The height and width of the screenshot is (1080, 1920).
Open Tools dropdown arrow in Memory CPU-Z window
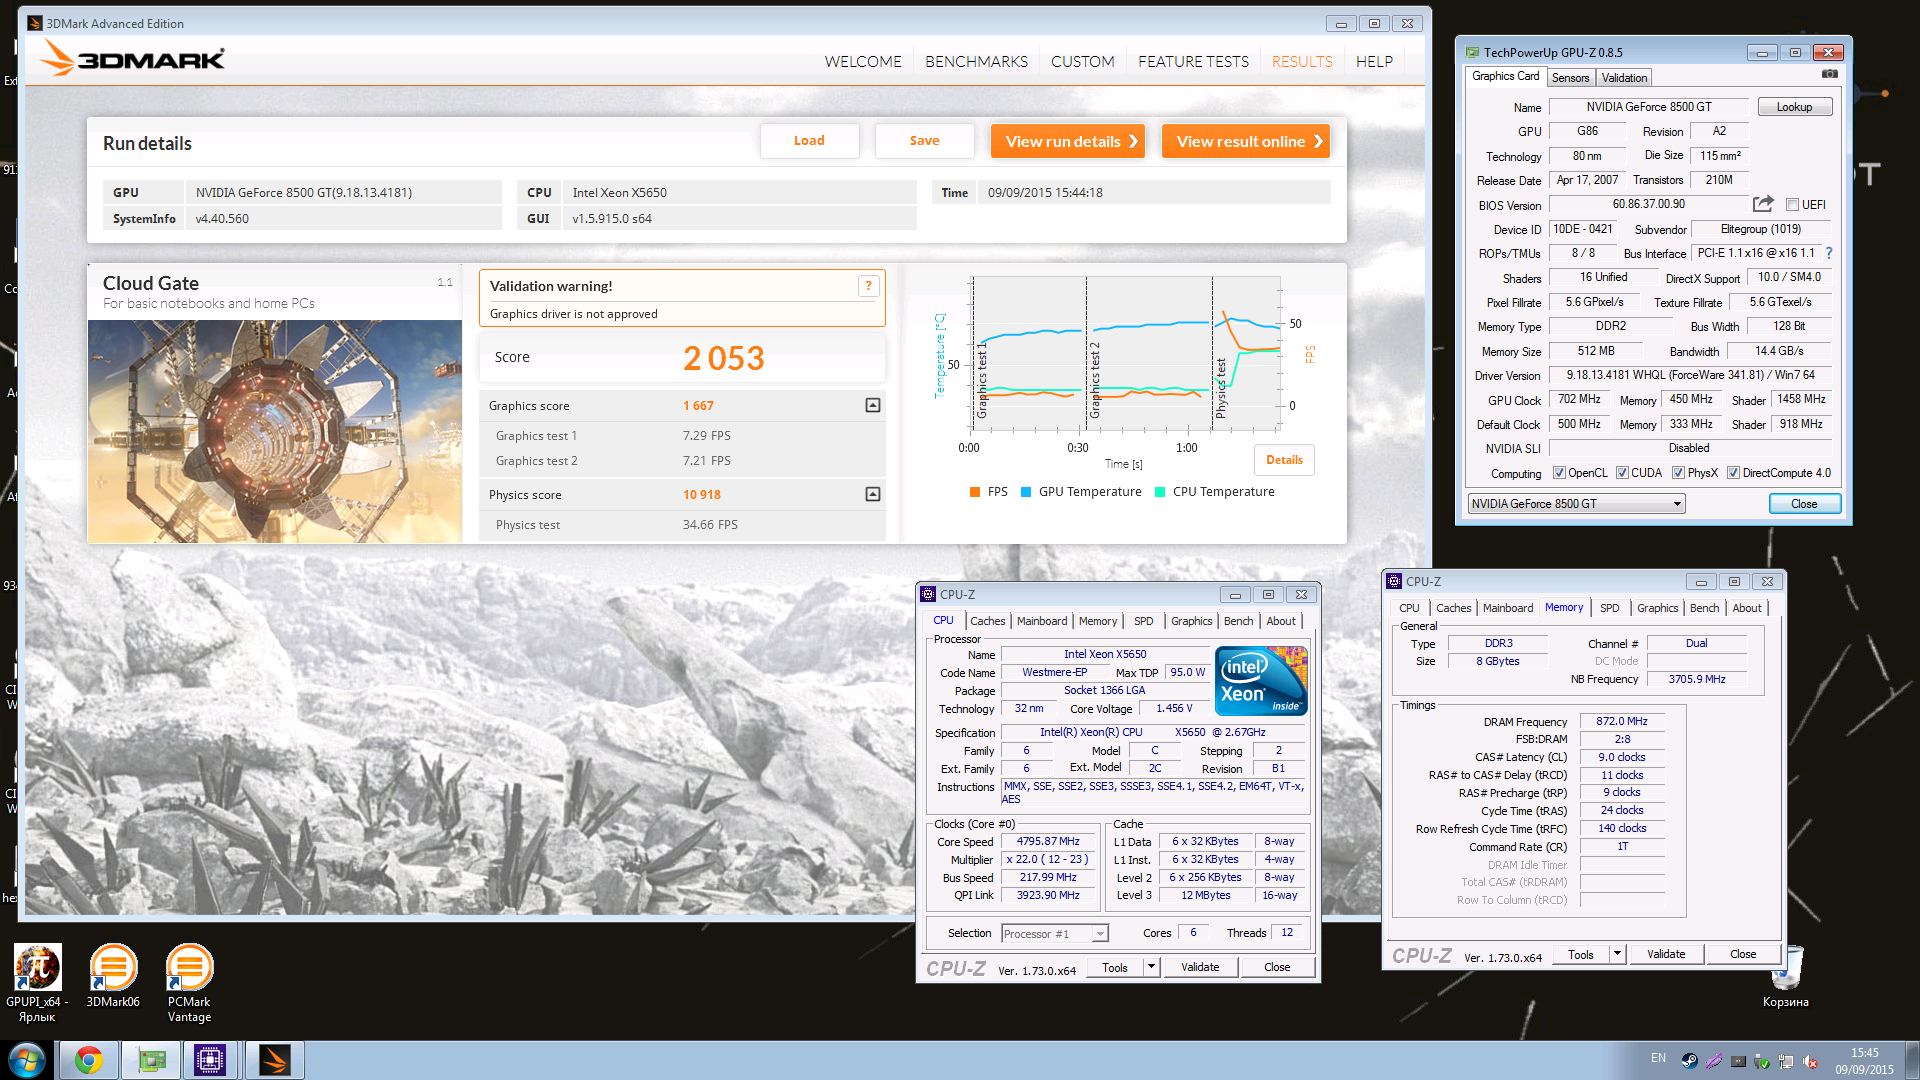click(1617, 954)
